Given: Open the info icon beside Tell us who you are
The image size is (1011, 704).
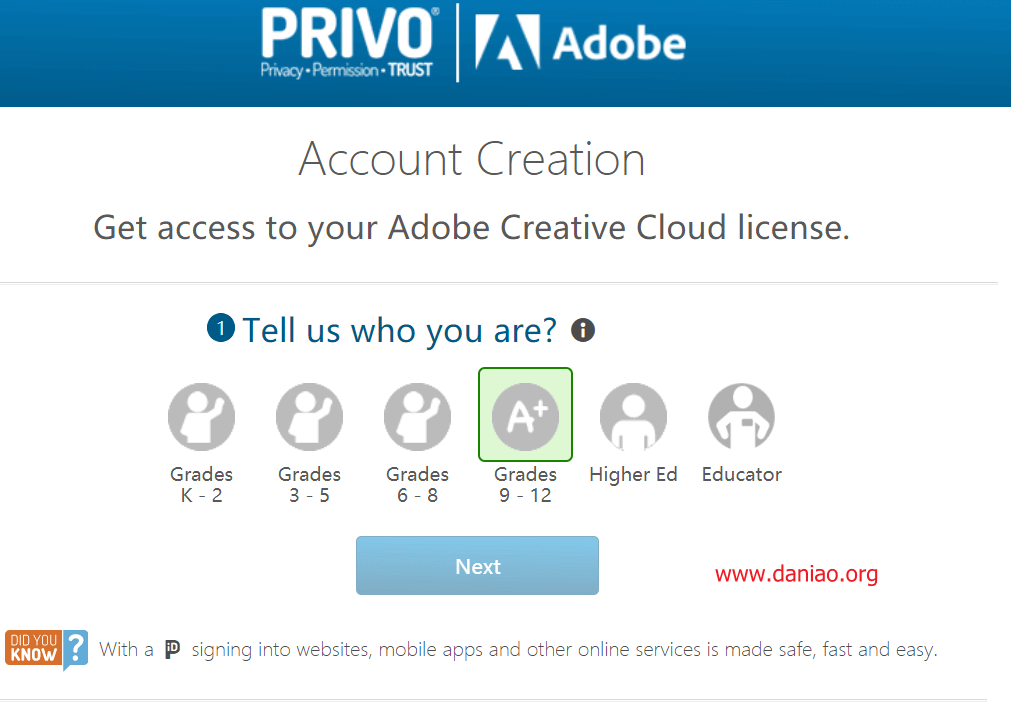Looking at the screenshot, I should [583, 330].
